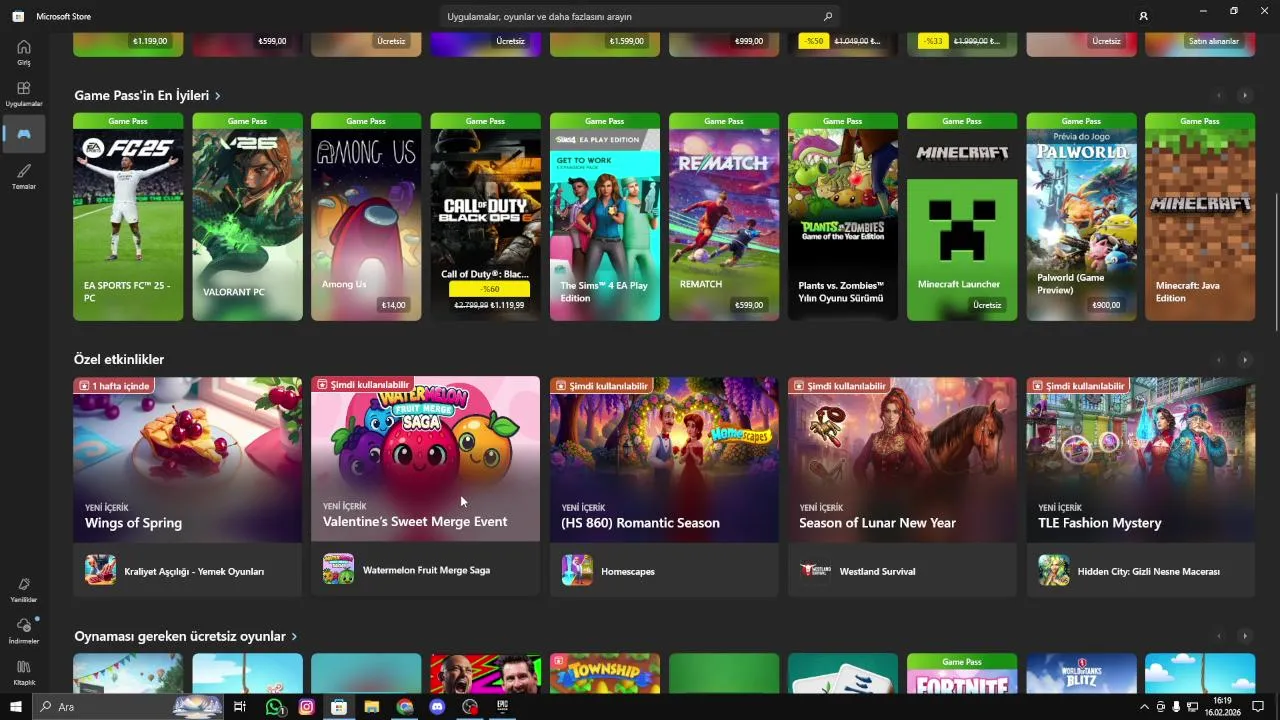Open the notification center icon
The height and width of the screenshot is (720, 1280).
coord(1258,707)
